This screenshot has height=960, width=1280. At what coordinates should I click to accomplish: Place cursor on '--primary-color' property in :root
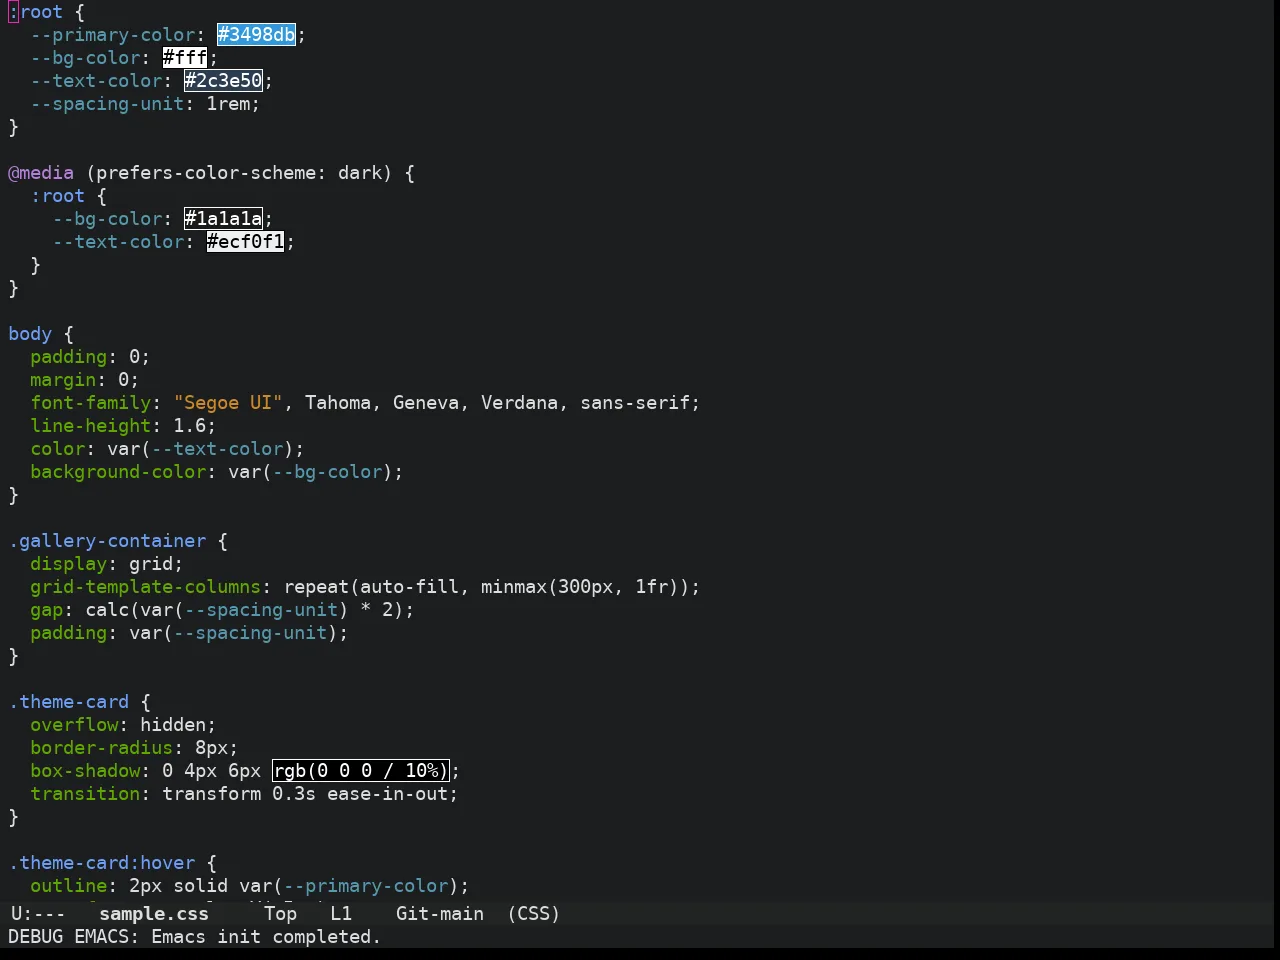click(113, 35)
